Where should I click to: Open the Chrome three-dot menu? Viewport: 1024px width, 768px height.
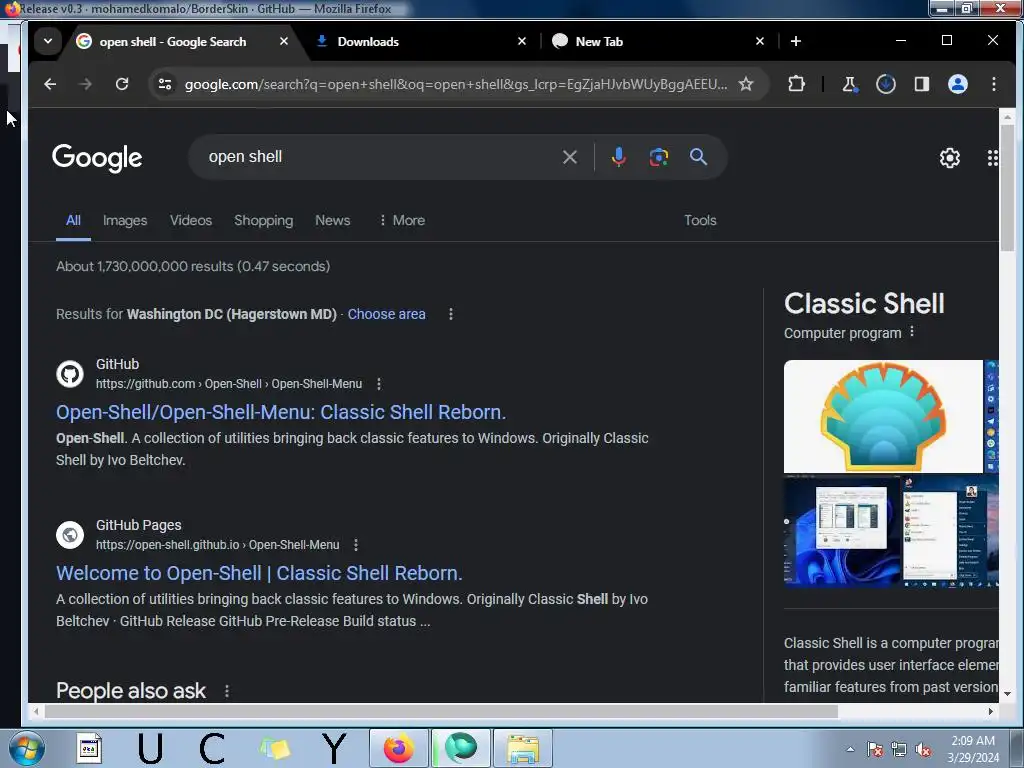click(x=993, y=84)
